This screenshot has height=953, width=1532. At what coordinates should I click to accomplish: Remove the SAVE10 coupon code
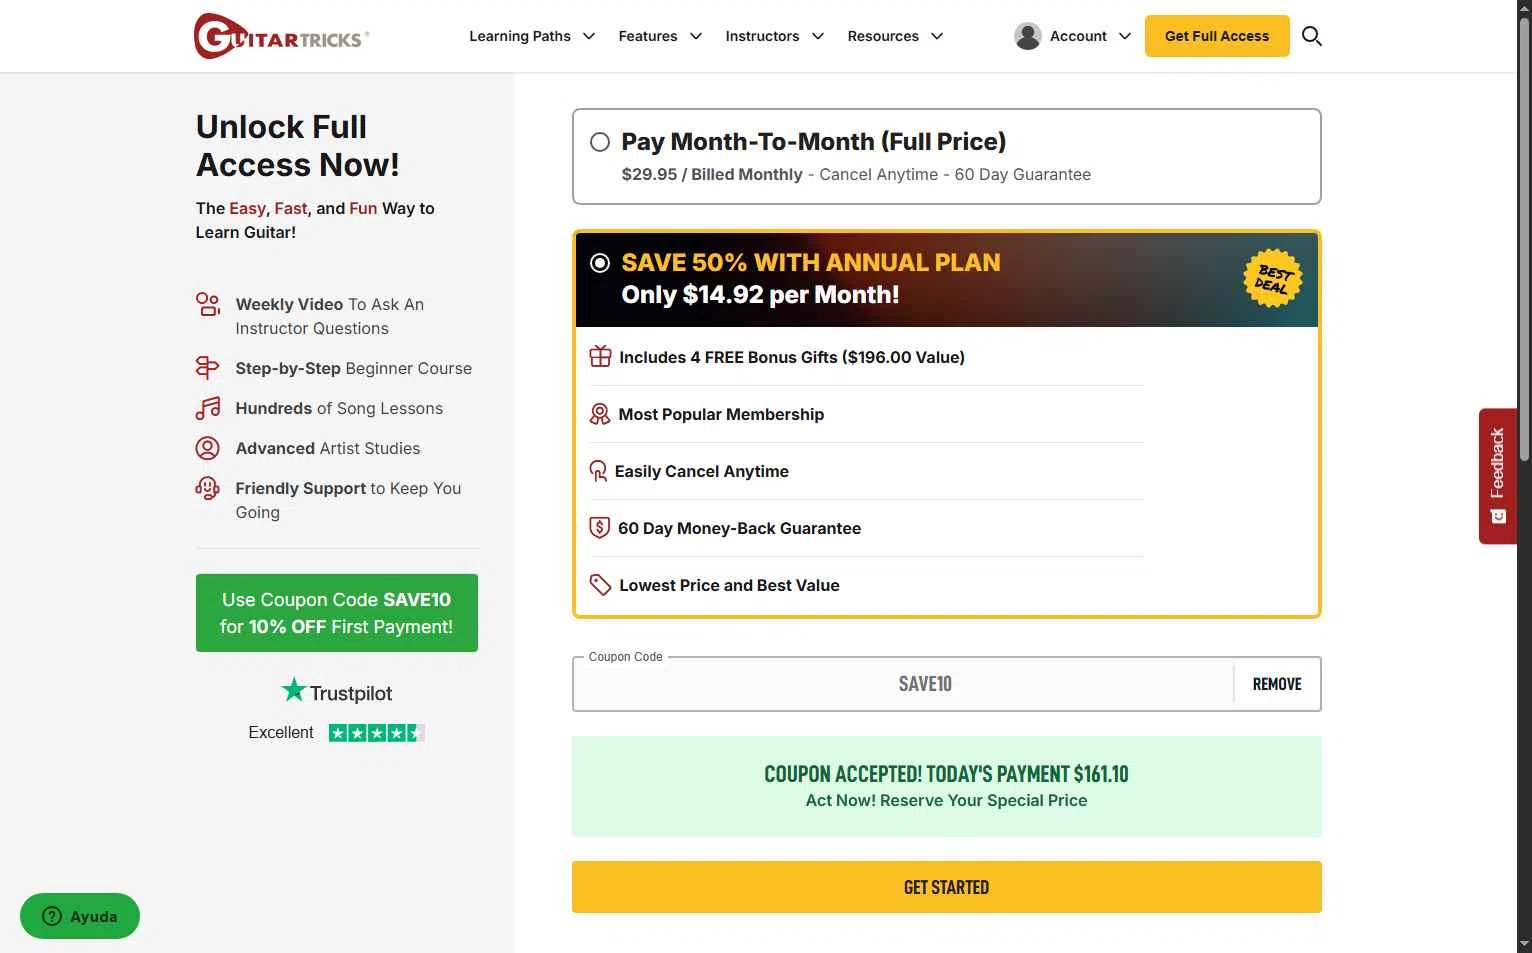point(1277,684)
